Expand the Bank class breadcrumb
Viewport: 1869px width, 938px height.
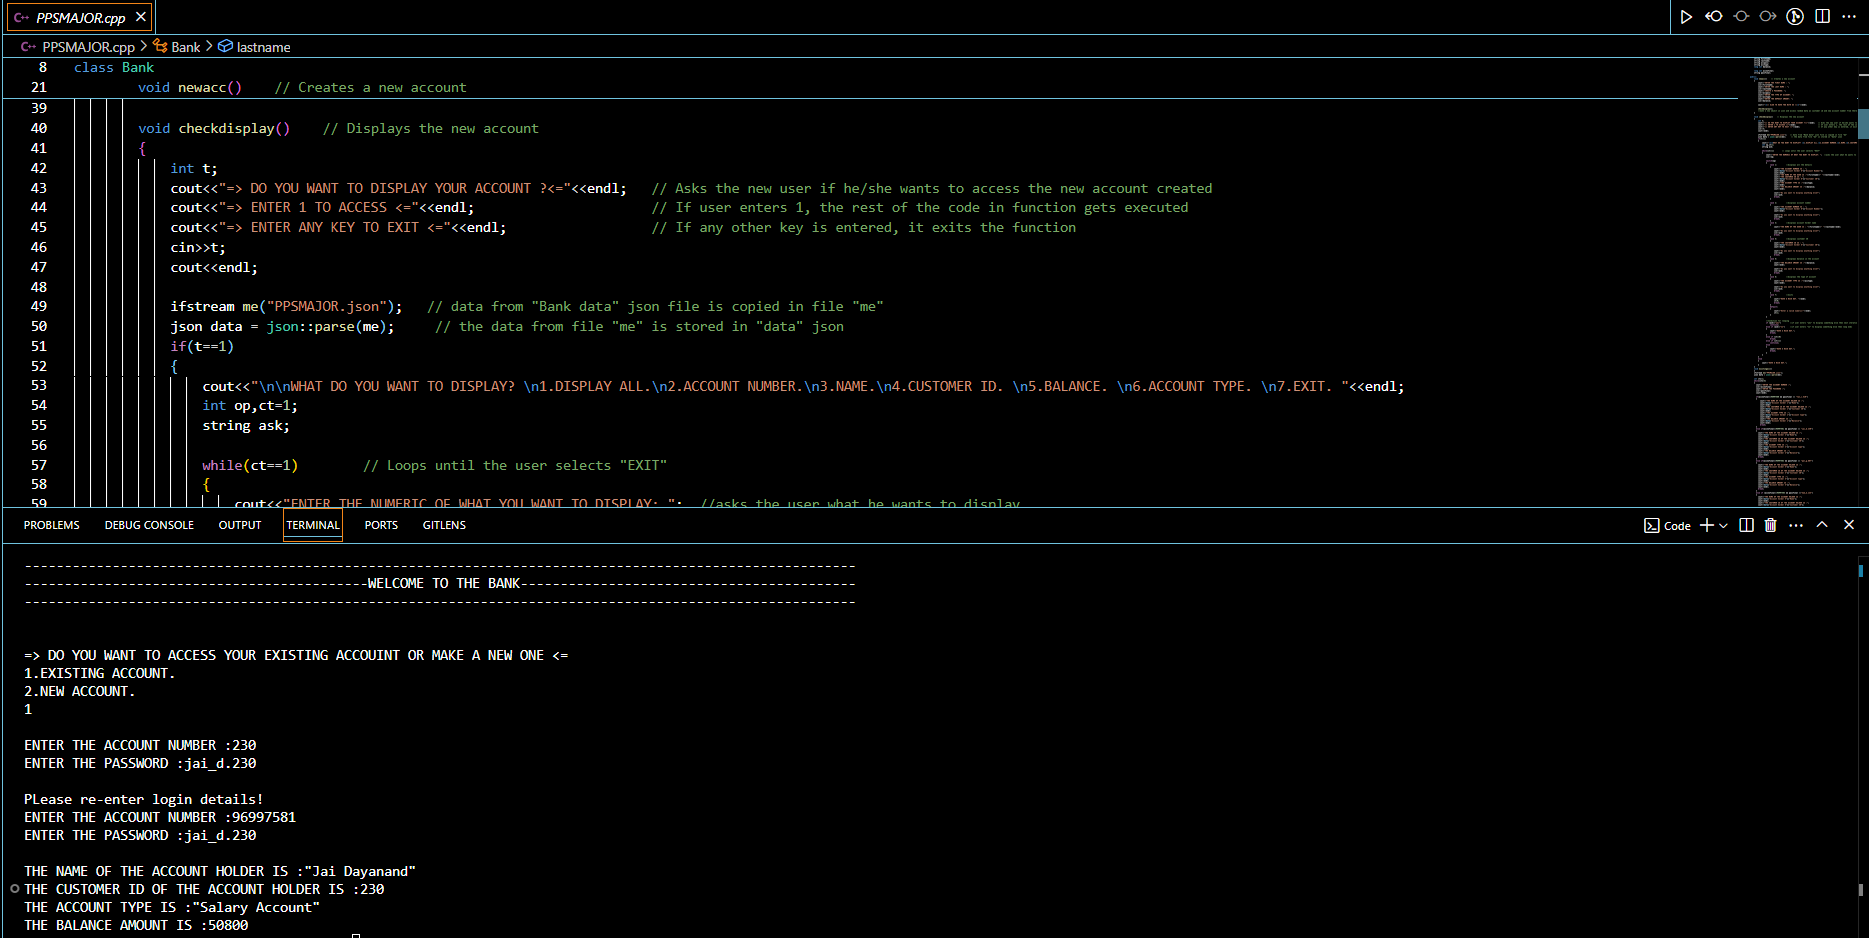pyautogui.click(x=185, y=47)
